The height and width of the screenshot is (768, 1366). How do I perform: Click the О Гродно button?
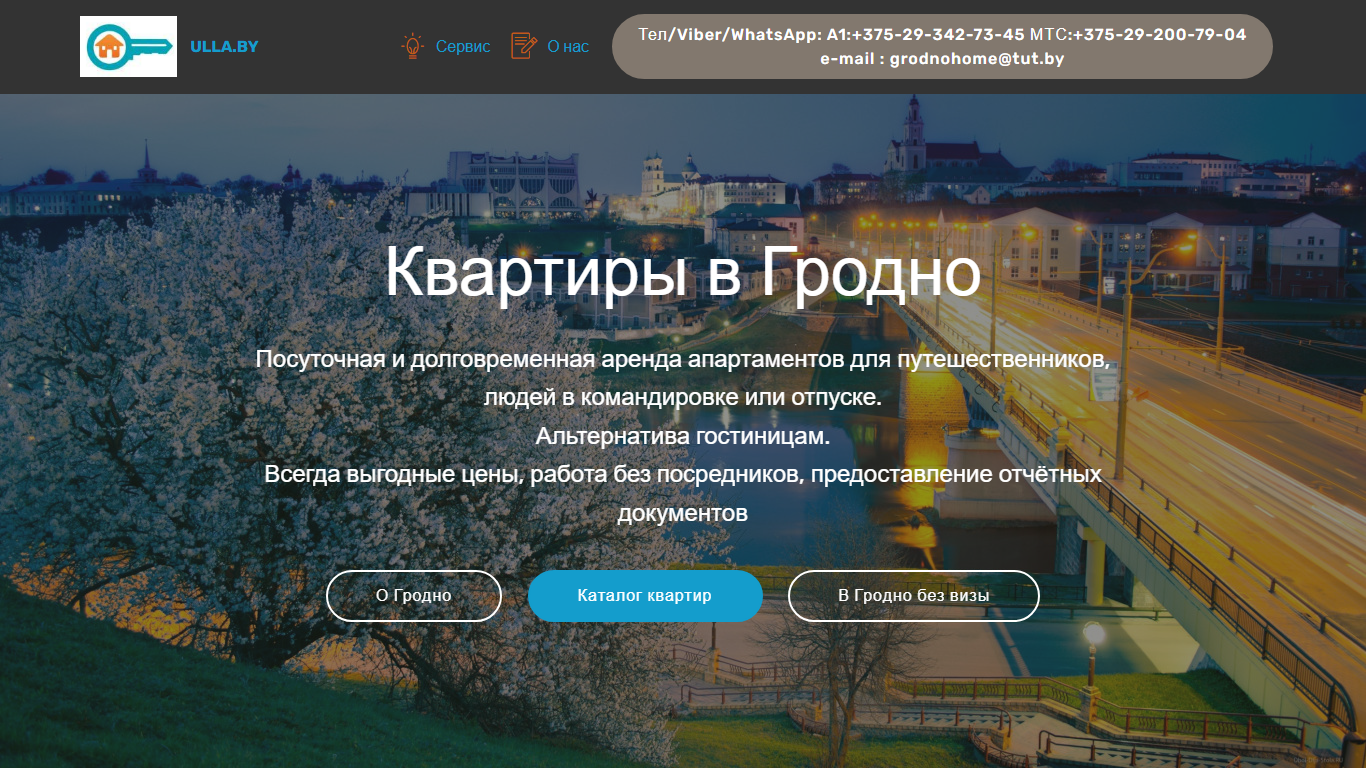click(414, 596)
